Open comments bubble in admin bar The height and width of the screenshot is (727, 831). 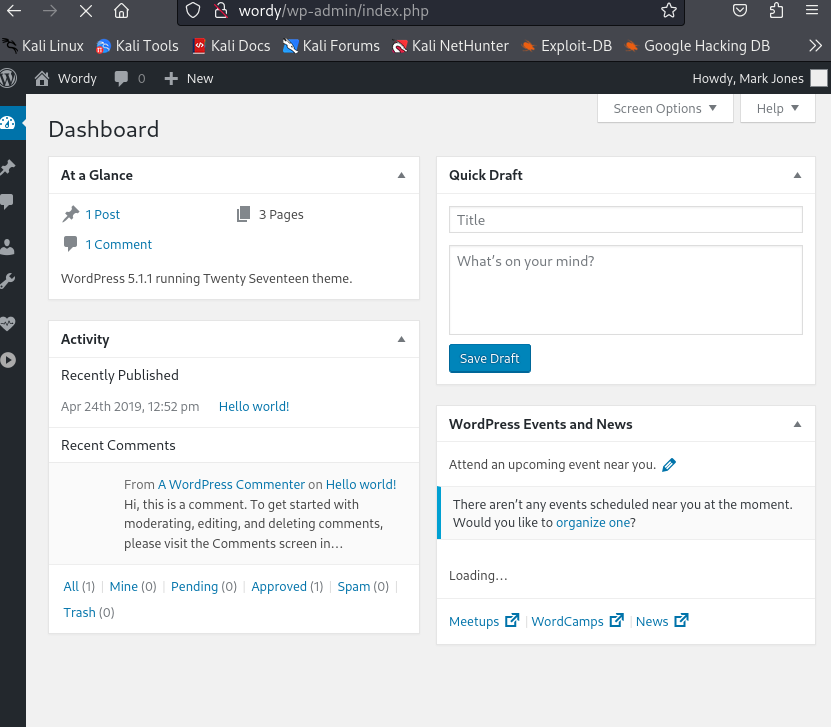(129, 78)
